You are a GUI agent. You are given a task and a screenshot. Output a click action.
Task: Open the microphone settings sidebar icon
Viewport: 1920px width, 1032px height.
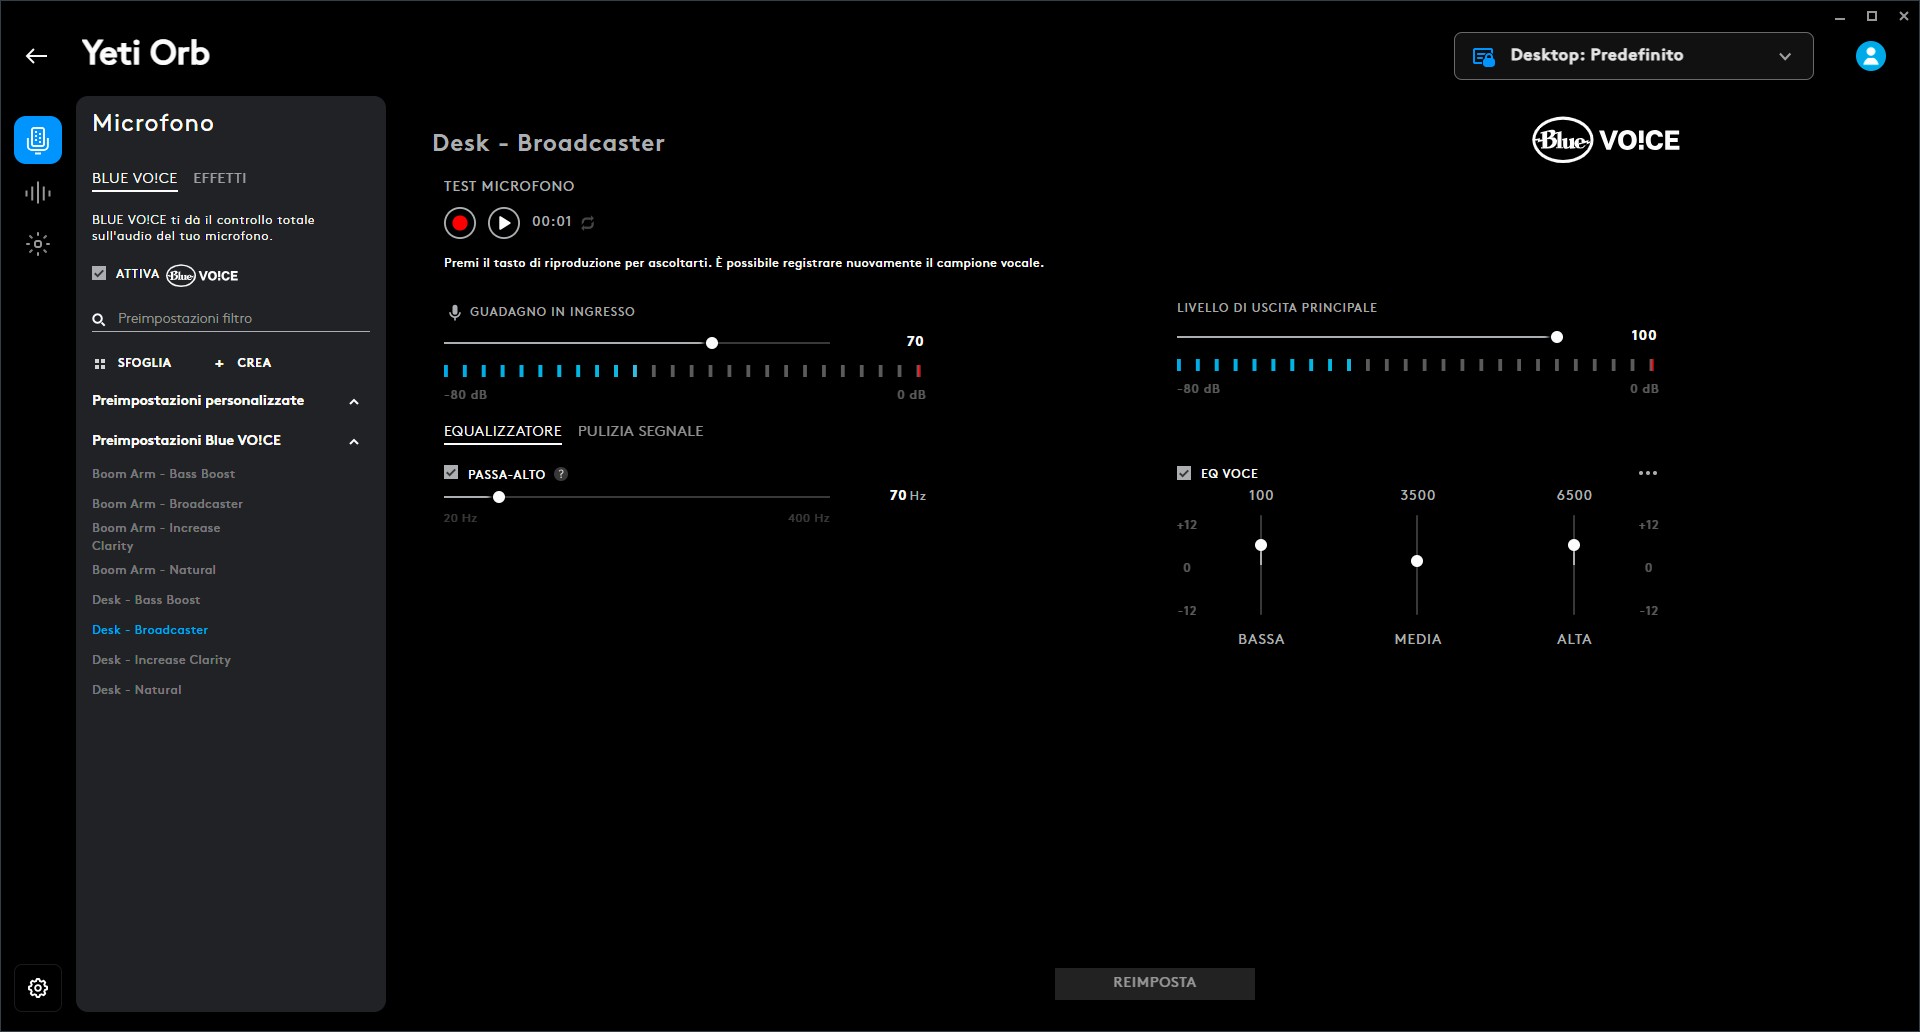[38, 140]
